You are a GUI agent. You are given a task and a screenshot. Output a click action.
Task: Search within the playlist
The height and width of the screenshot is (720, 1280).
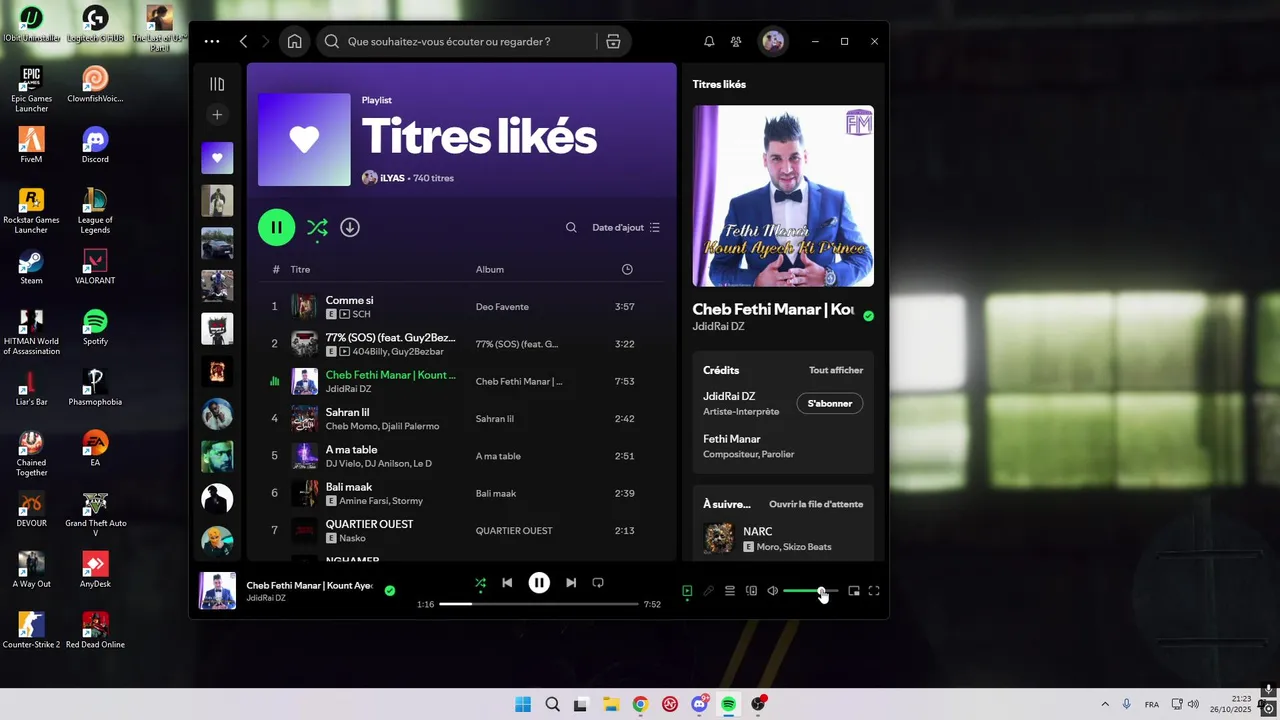pos(571,228)
